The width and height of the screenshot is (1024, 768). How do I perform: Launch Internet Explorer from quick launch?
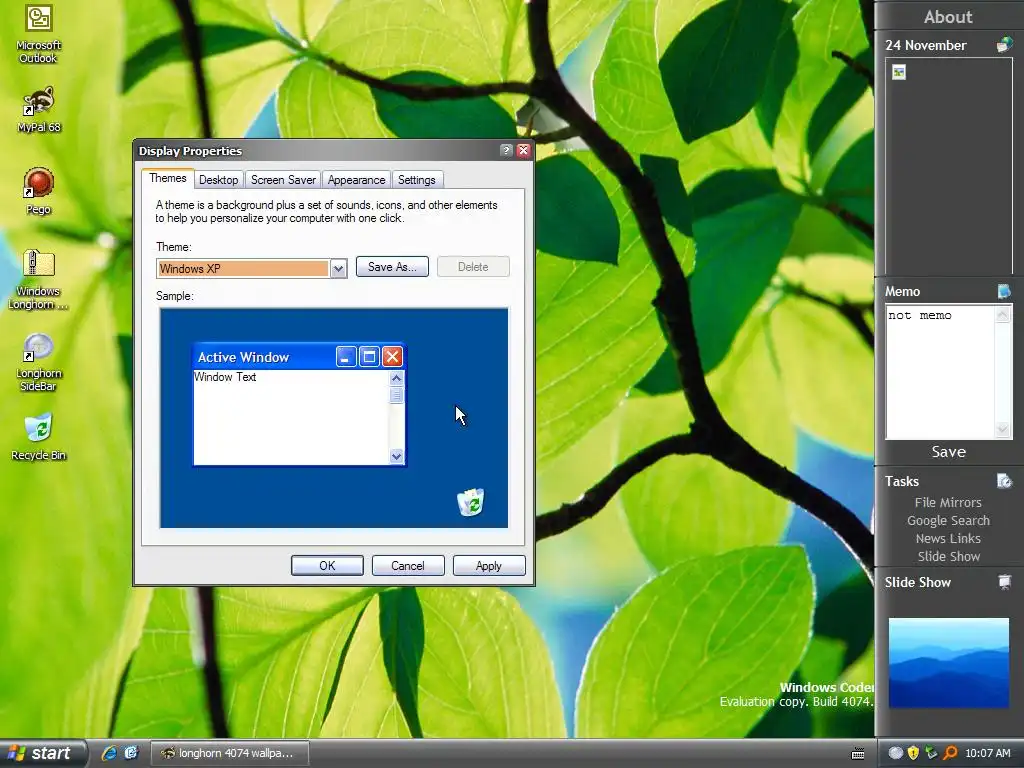click(x=109, y=753)
